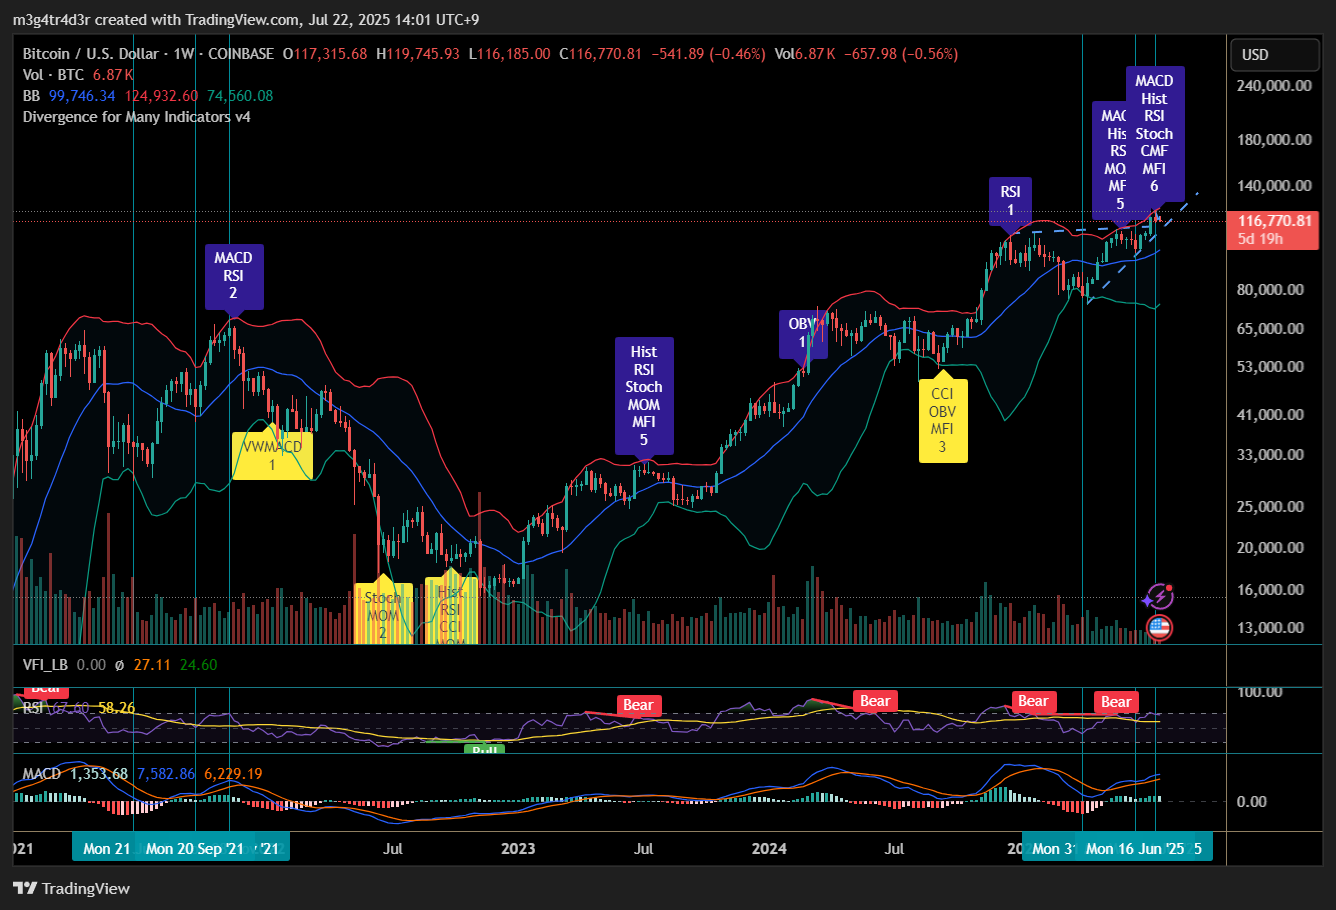Click the 20,000.00 price scale label
The height and width of the screenshot is (910, 1336).
point(1270,548)
